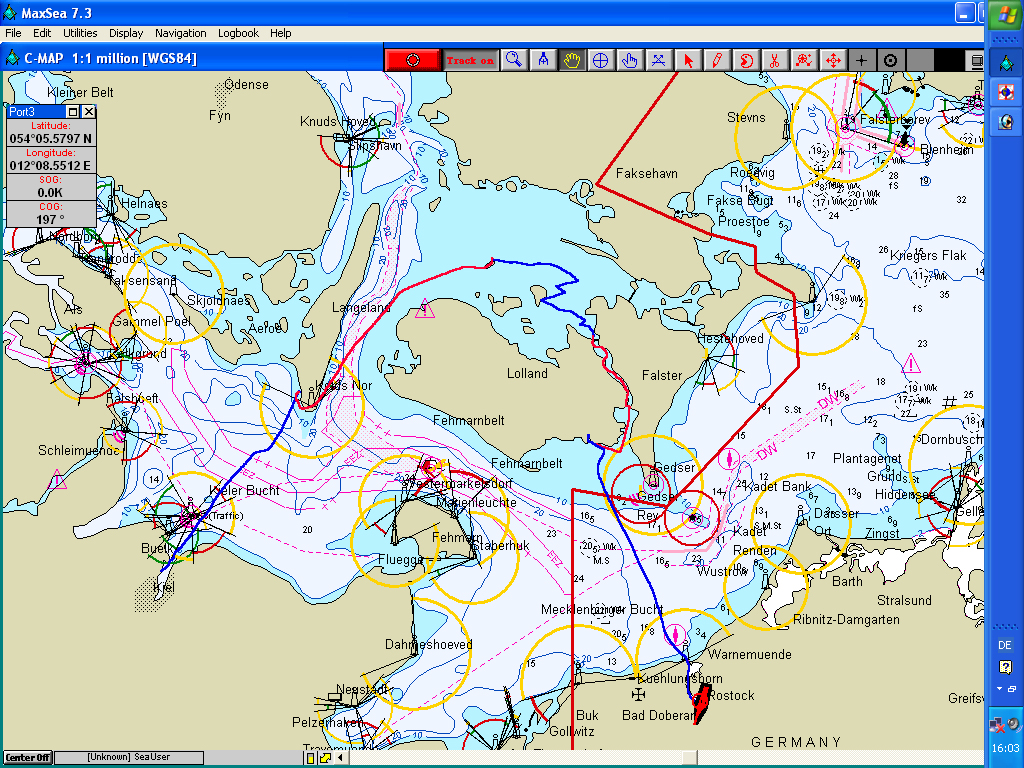Viewport: 1024px width, 768px height.
Task: Select the magnifier zoom tool
Action: [515, 60]
